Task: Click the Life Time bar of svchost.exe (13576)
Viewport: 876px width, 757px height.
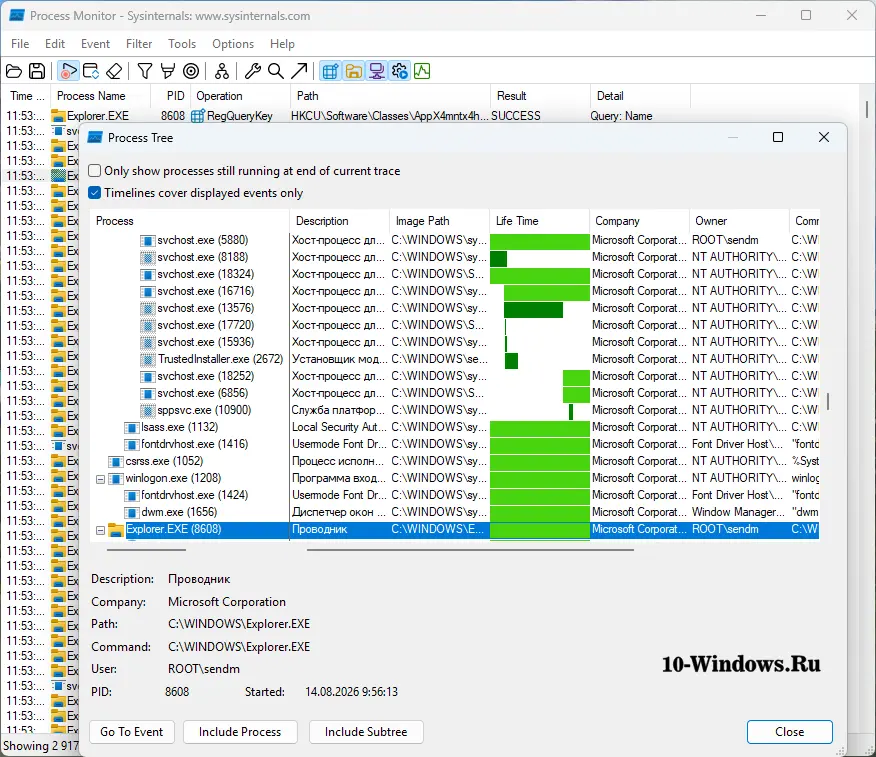Action: pyautogui.click(x=533, y=308)
